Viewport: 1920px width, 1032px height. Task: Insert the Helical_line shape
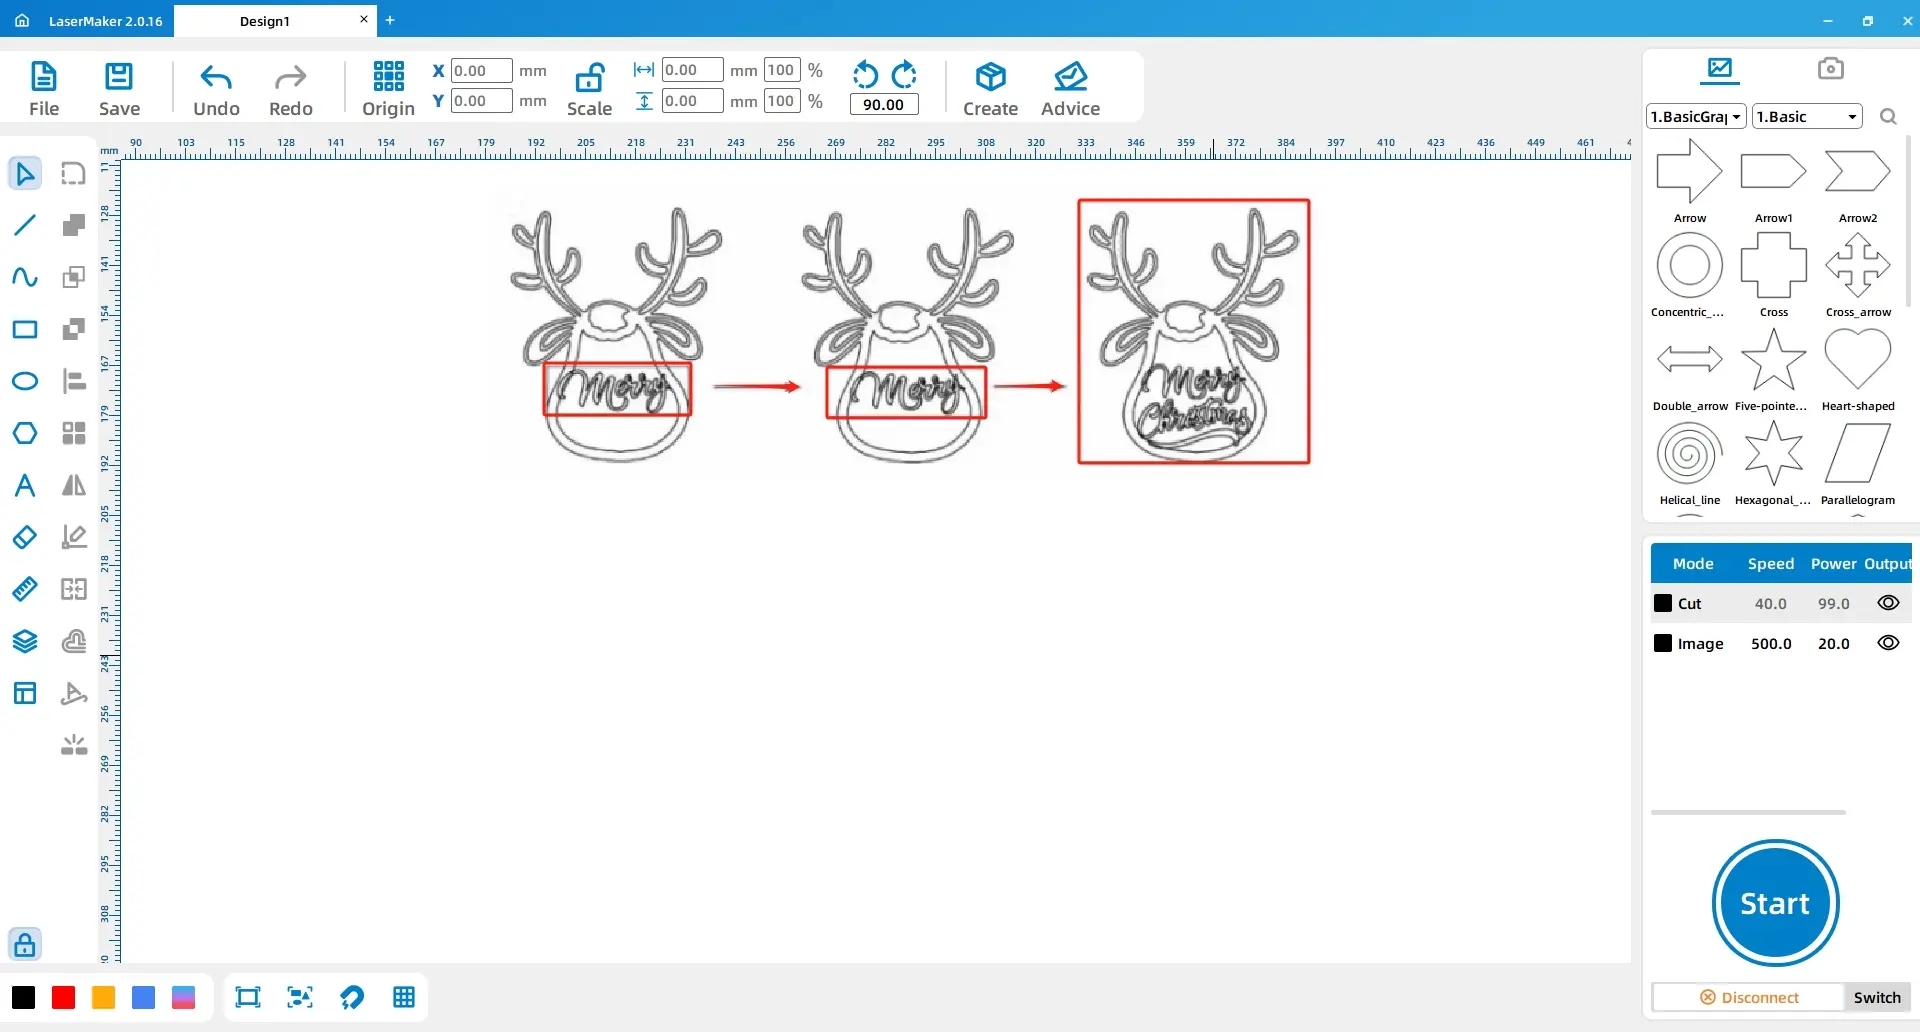coord(1689,464)
